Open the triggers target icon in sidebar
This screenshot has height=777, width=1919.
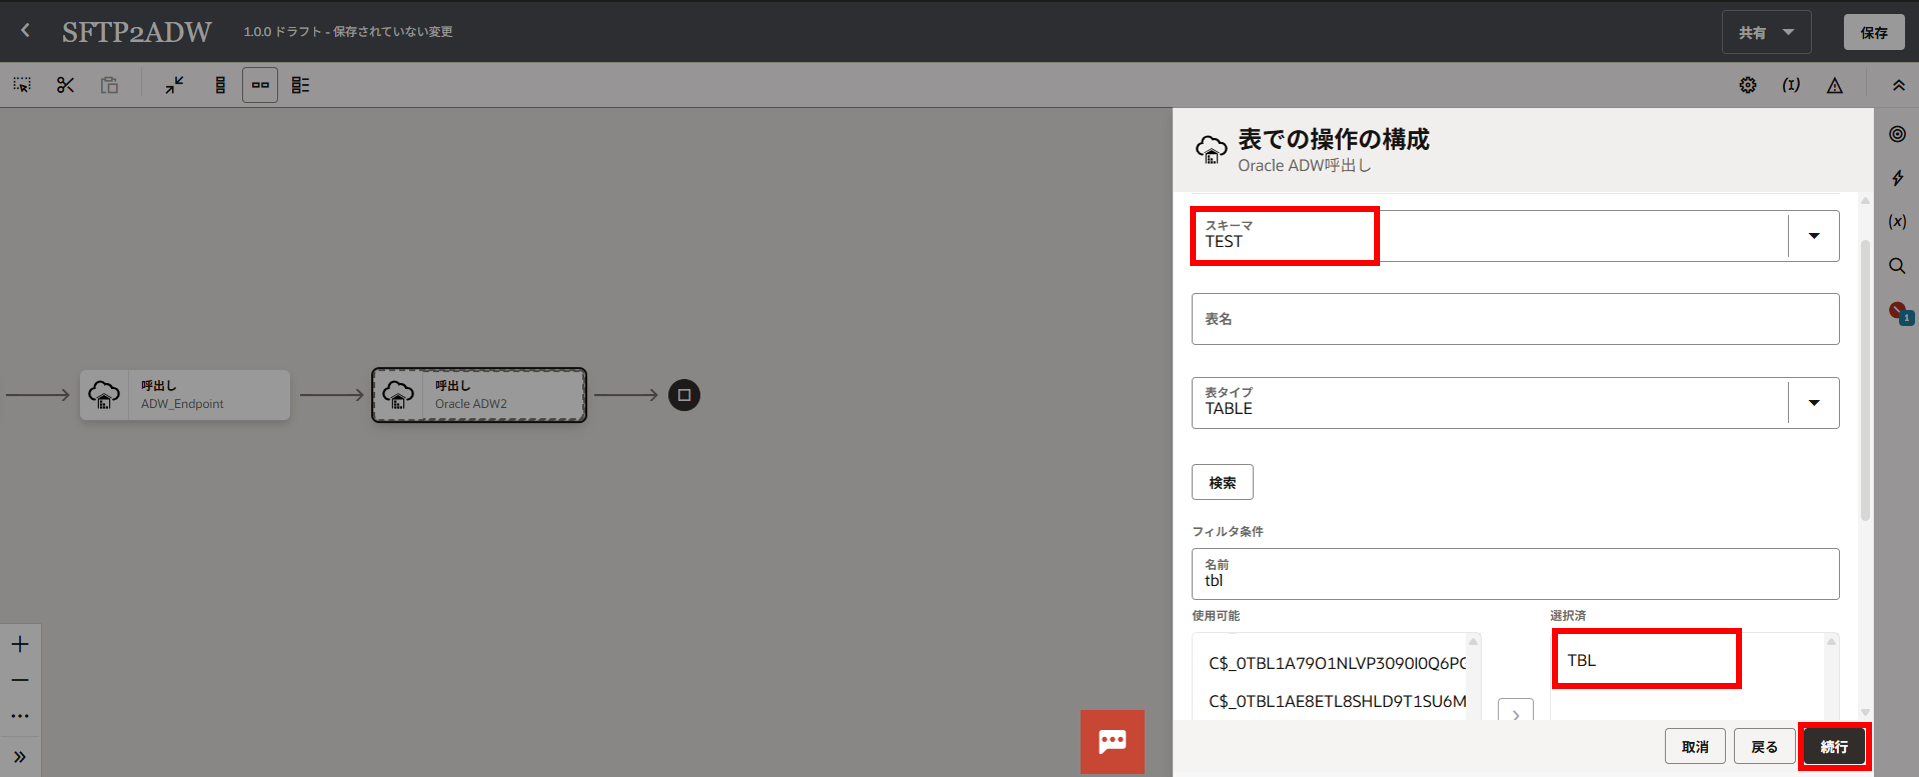[x=1897, y=134]
